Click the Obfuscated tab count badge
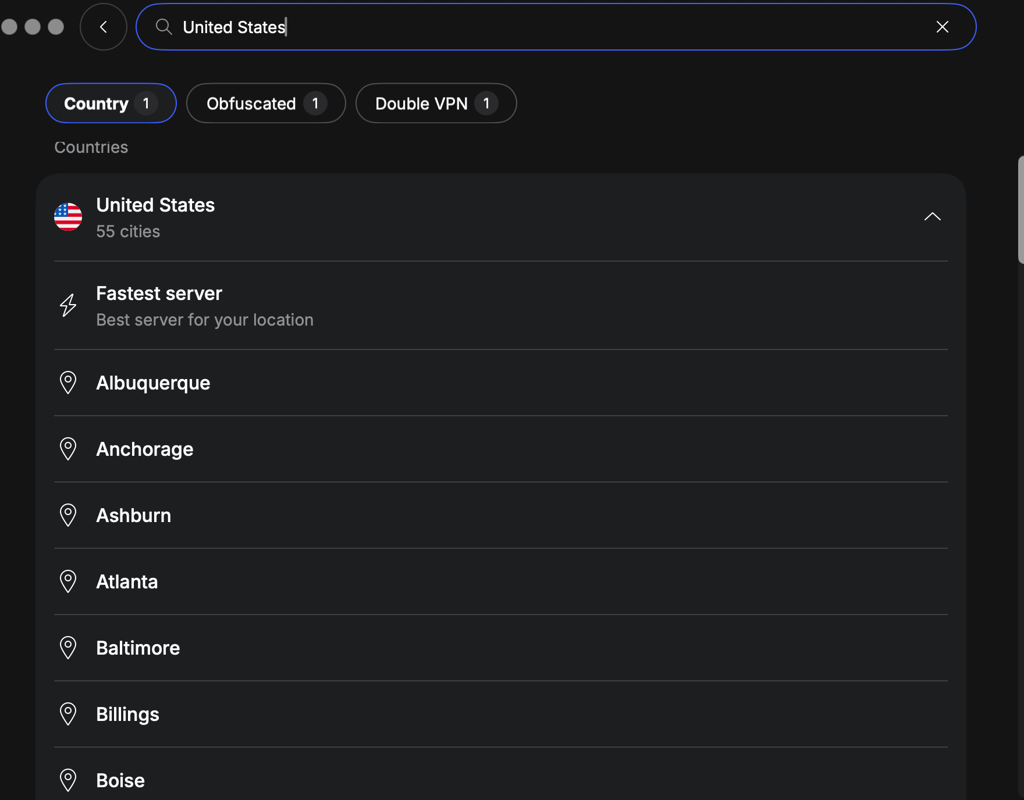The width and height of the screenshot is (1024, 800). [x=315, y=103]
